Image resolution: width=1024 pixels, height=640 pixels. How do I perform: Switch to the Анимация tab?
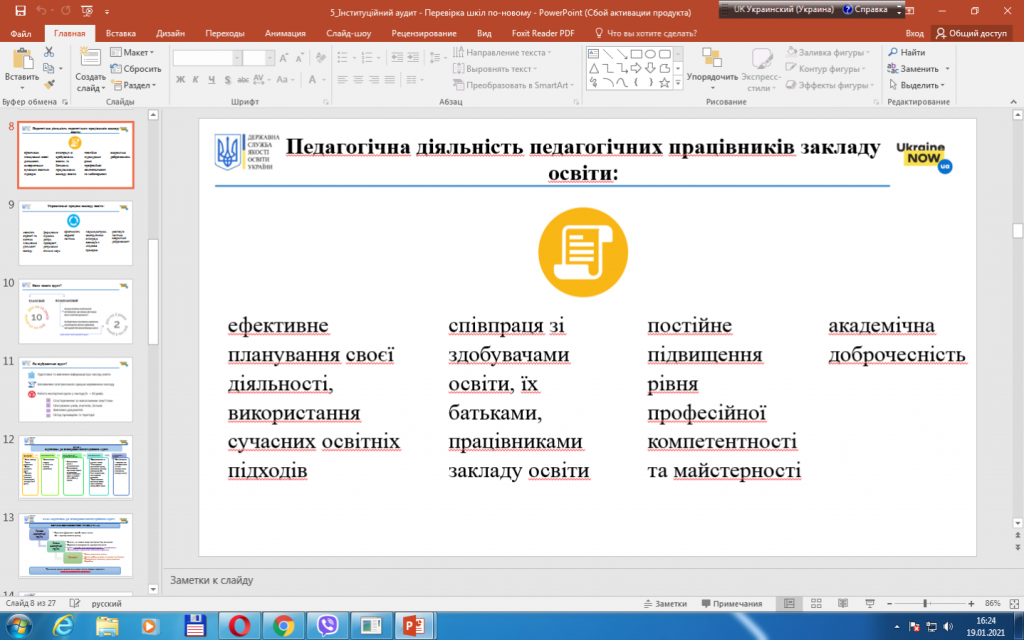click(285, 33)
